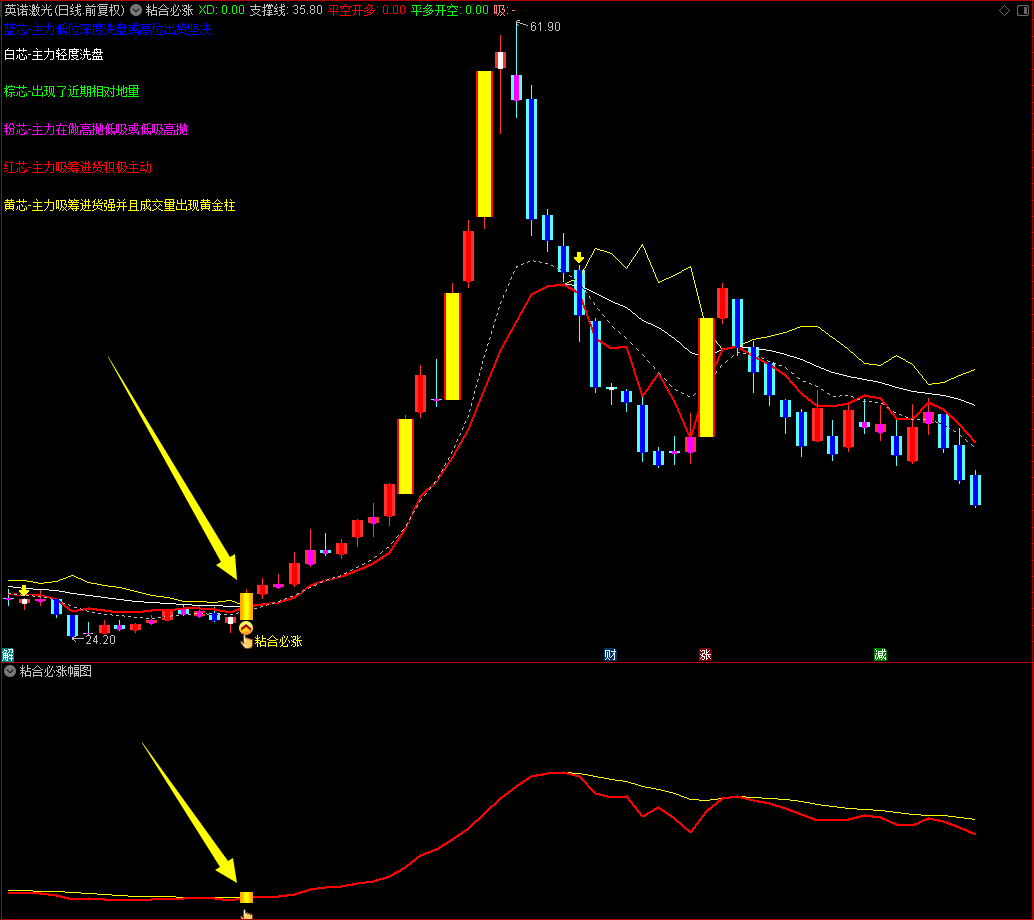Click the 解 marker icon at bottom left

[x=8, y=654]
